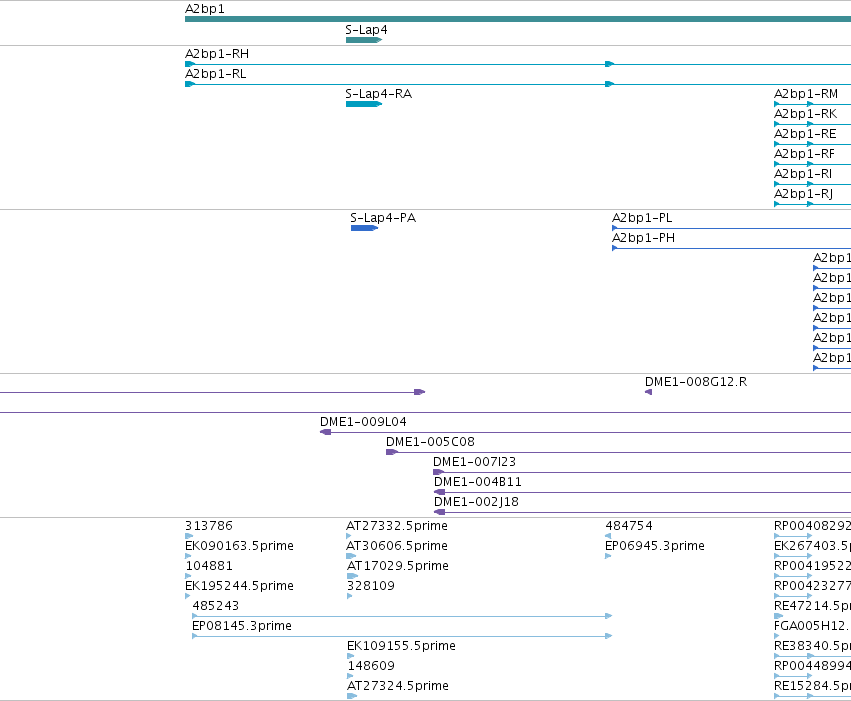
Task: Click the DME1-008G12.R feature label
Action: (x=696, y=382)
